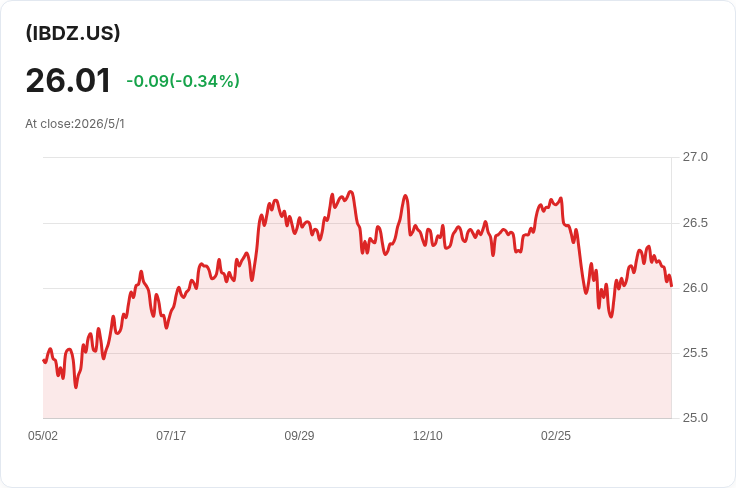Click the 25.0 y-axis label
This screenshot has height=488, width=736.
[x=695, y=418]
